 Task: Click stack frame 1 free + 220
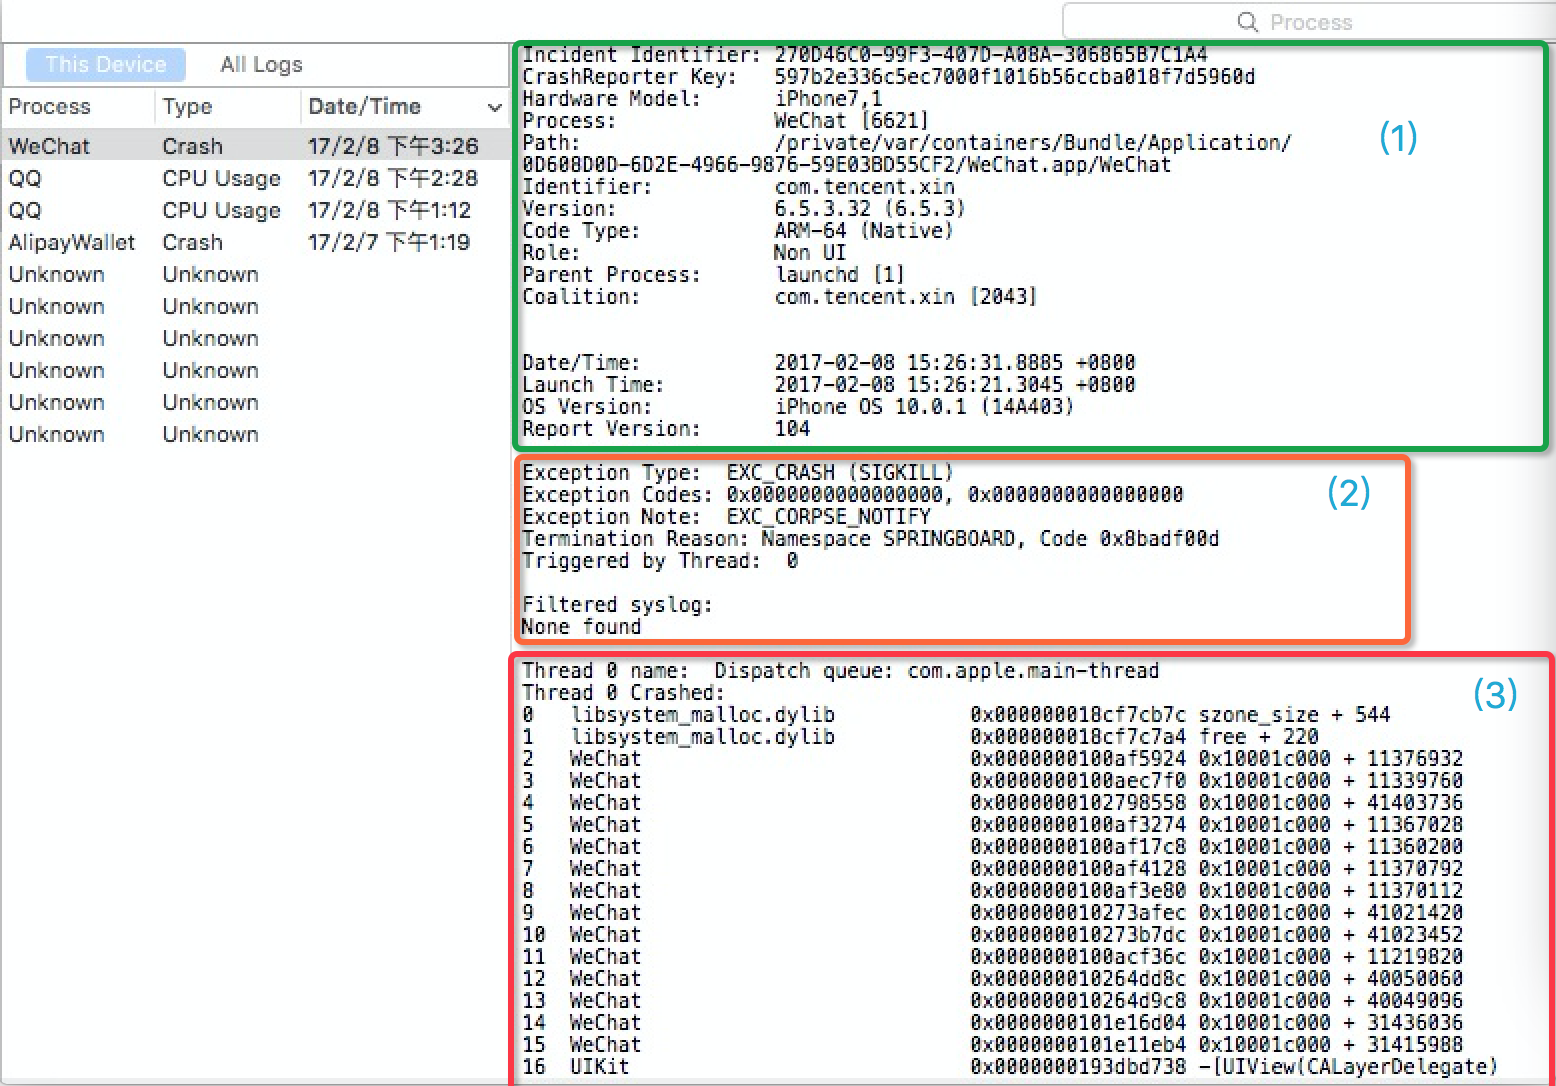(x=920, y=737)
